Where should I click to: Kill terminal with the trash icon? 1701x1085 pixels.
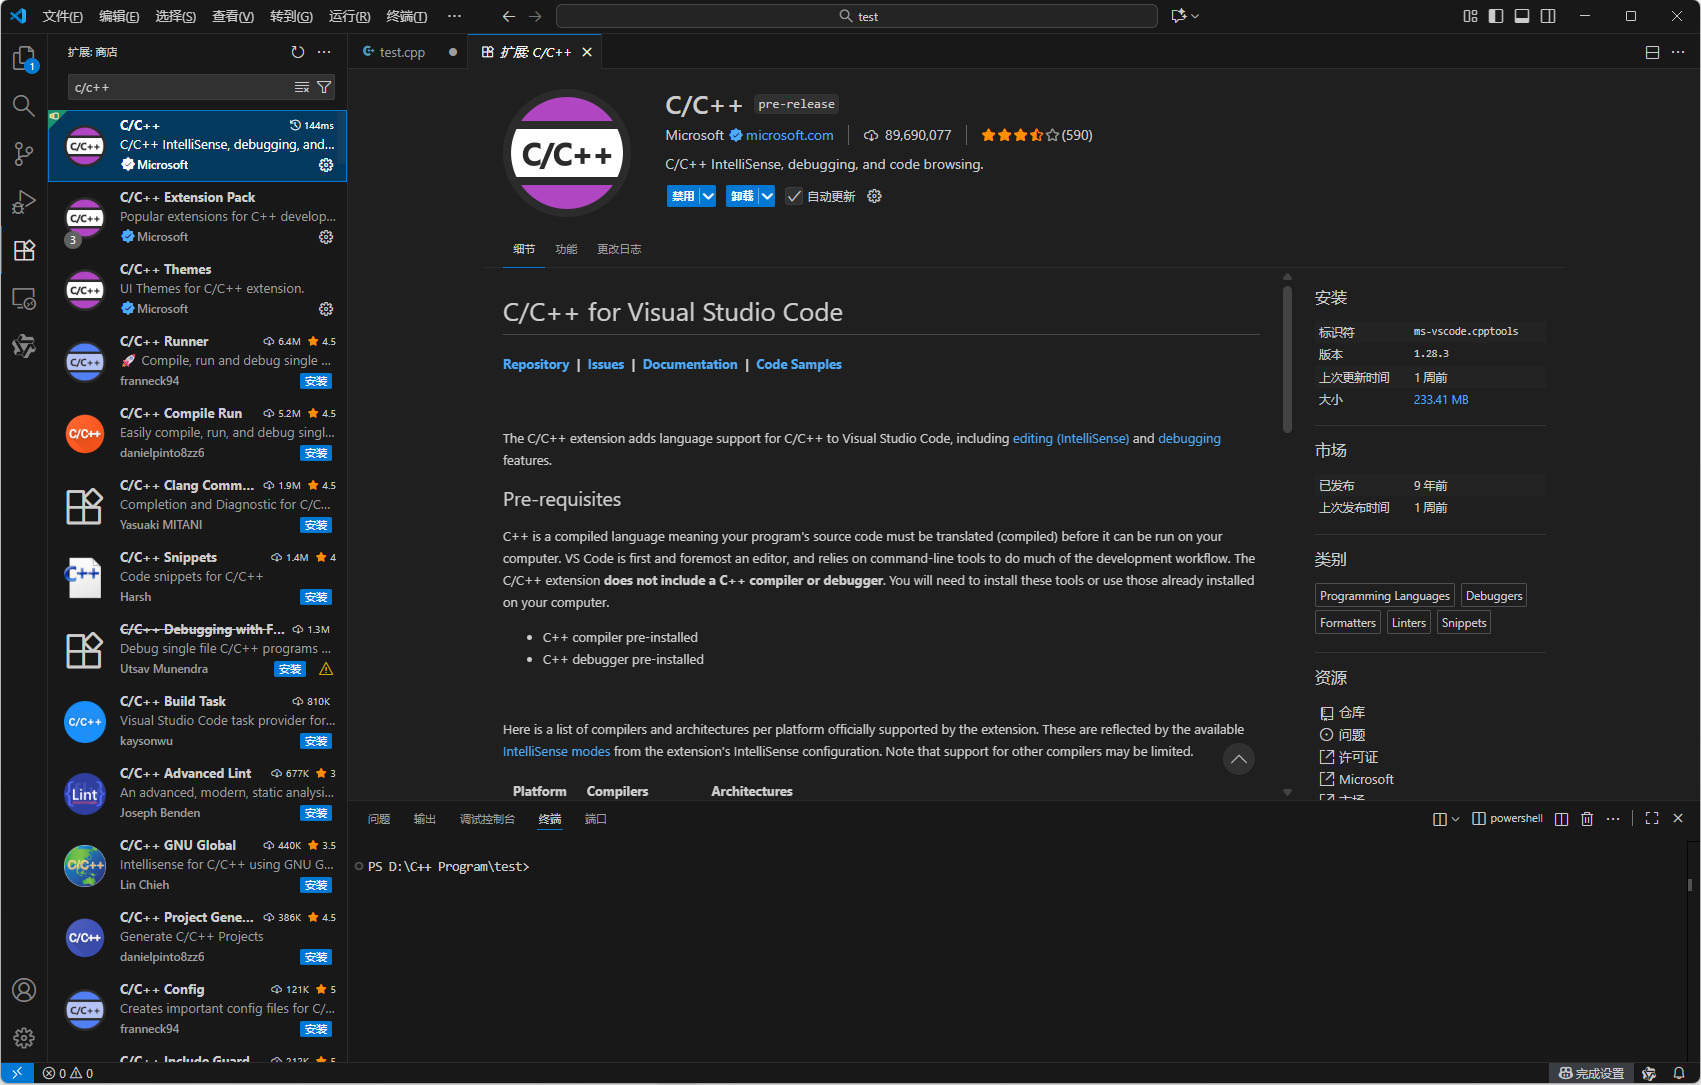[x=1587, y=819]
